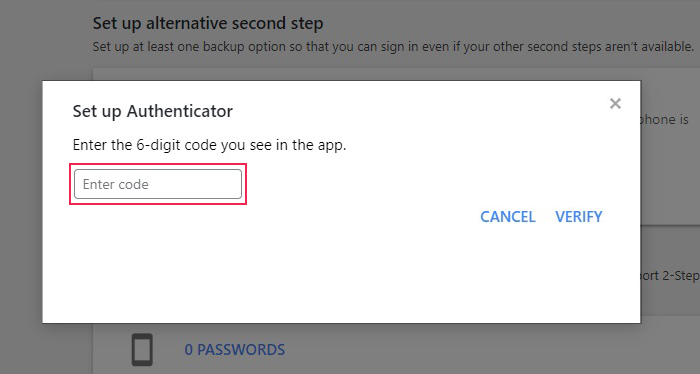Click the partially hidden "phone is" text
Image resolution: width=700 pixels, height=374 pixels.
pyautogui.click(x=665, y=120)
